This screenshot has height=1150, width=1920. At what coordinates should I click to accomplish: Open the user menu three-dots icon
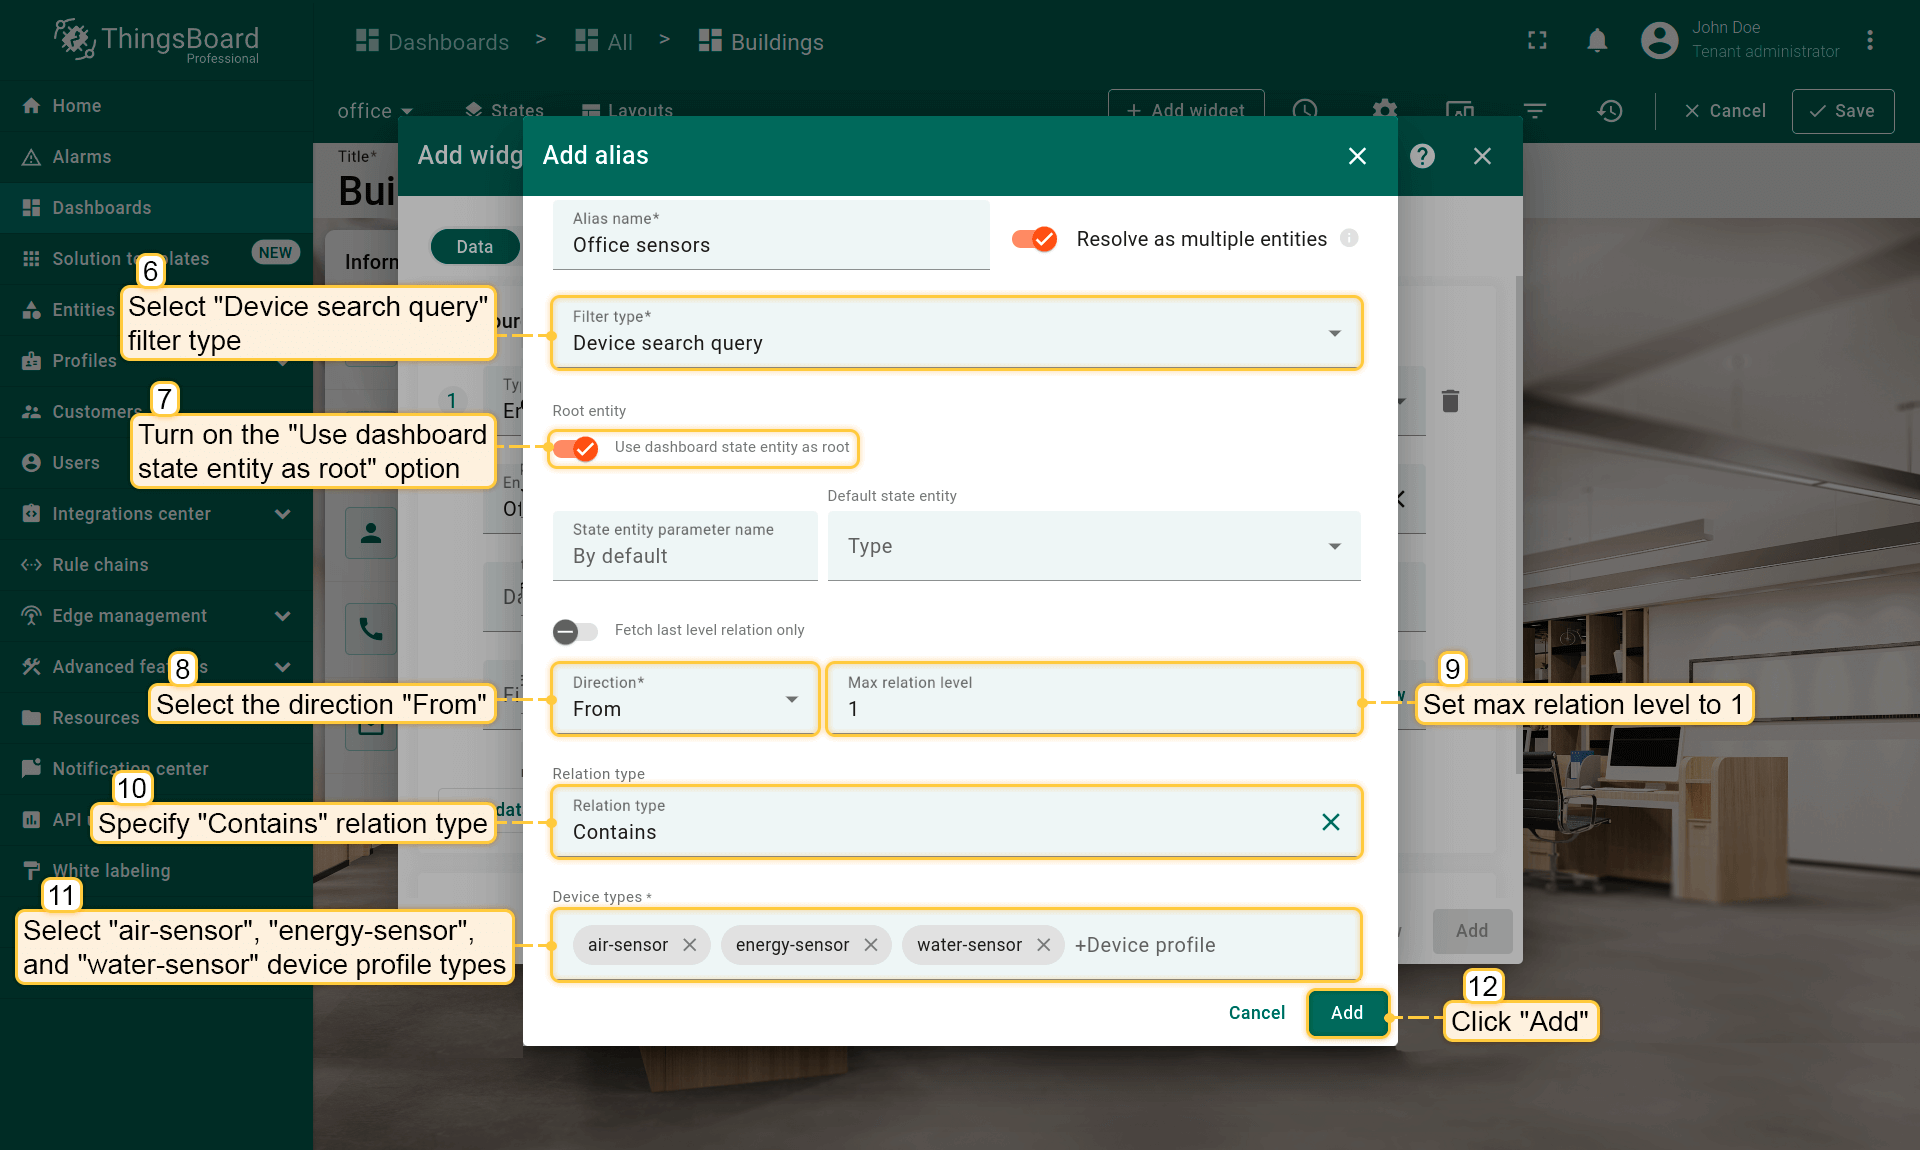[1869, 41]
